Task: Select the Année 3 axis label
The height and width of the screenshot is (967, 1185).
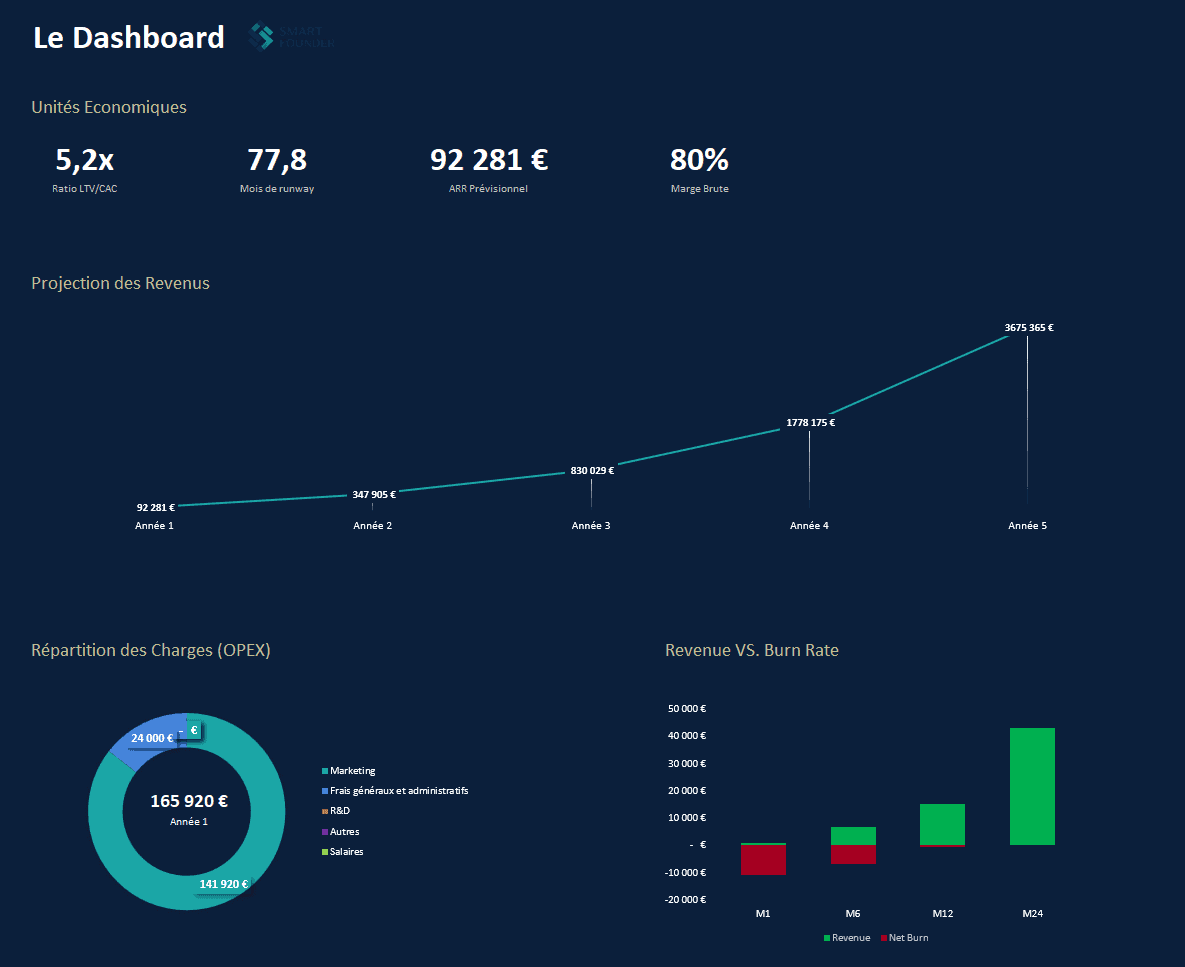Action: pos(591,526)
